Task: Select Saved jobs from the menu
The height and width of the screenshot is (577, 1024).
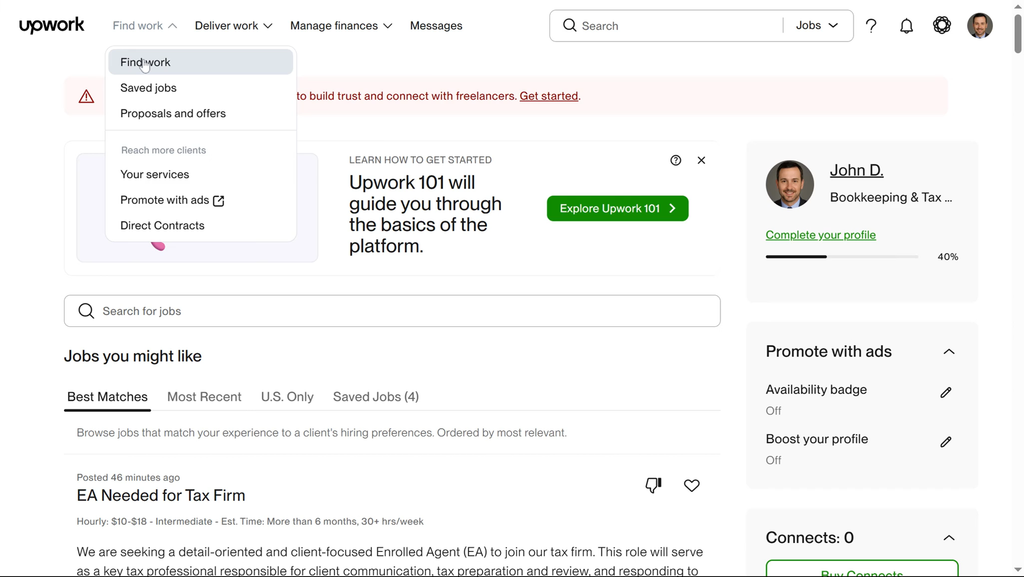Action: (x=148, y=88)
